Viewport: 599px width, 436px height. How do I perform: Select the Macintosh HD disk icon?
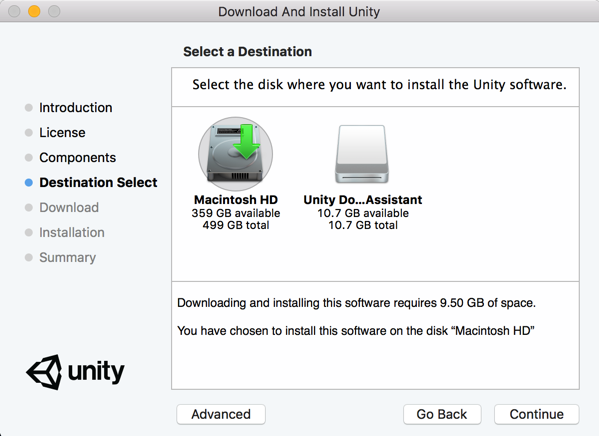tap(235, 154)
